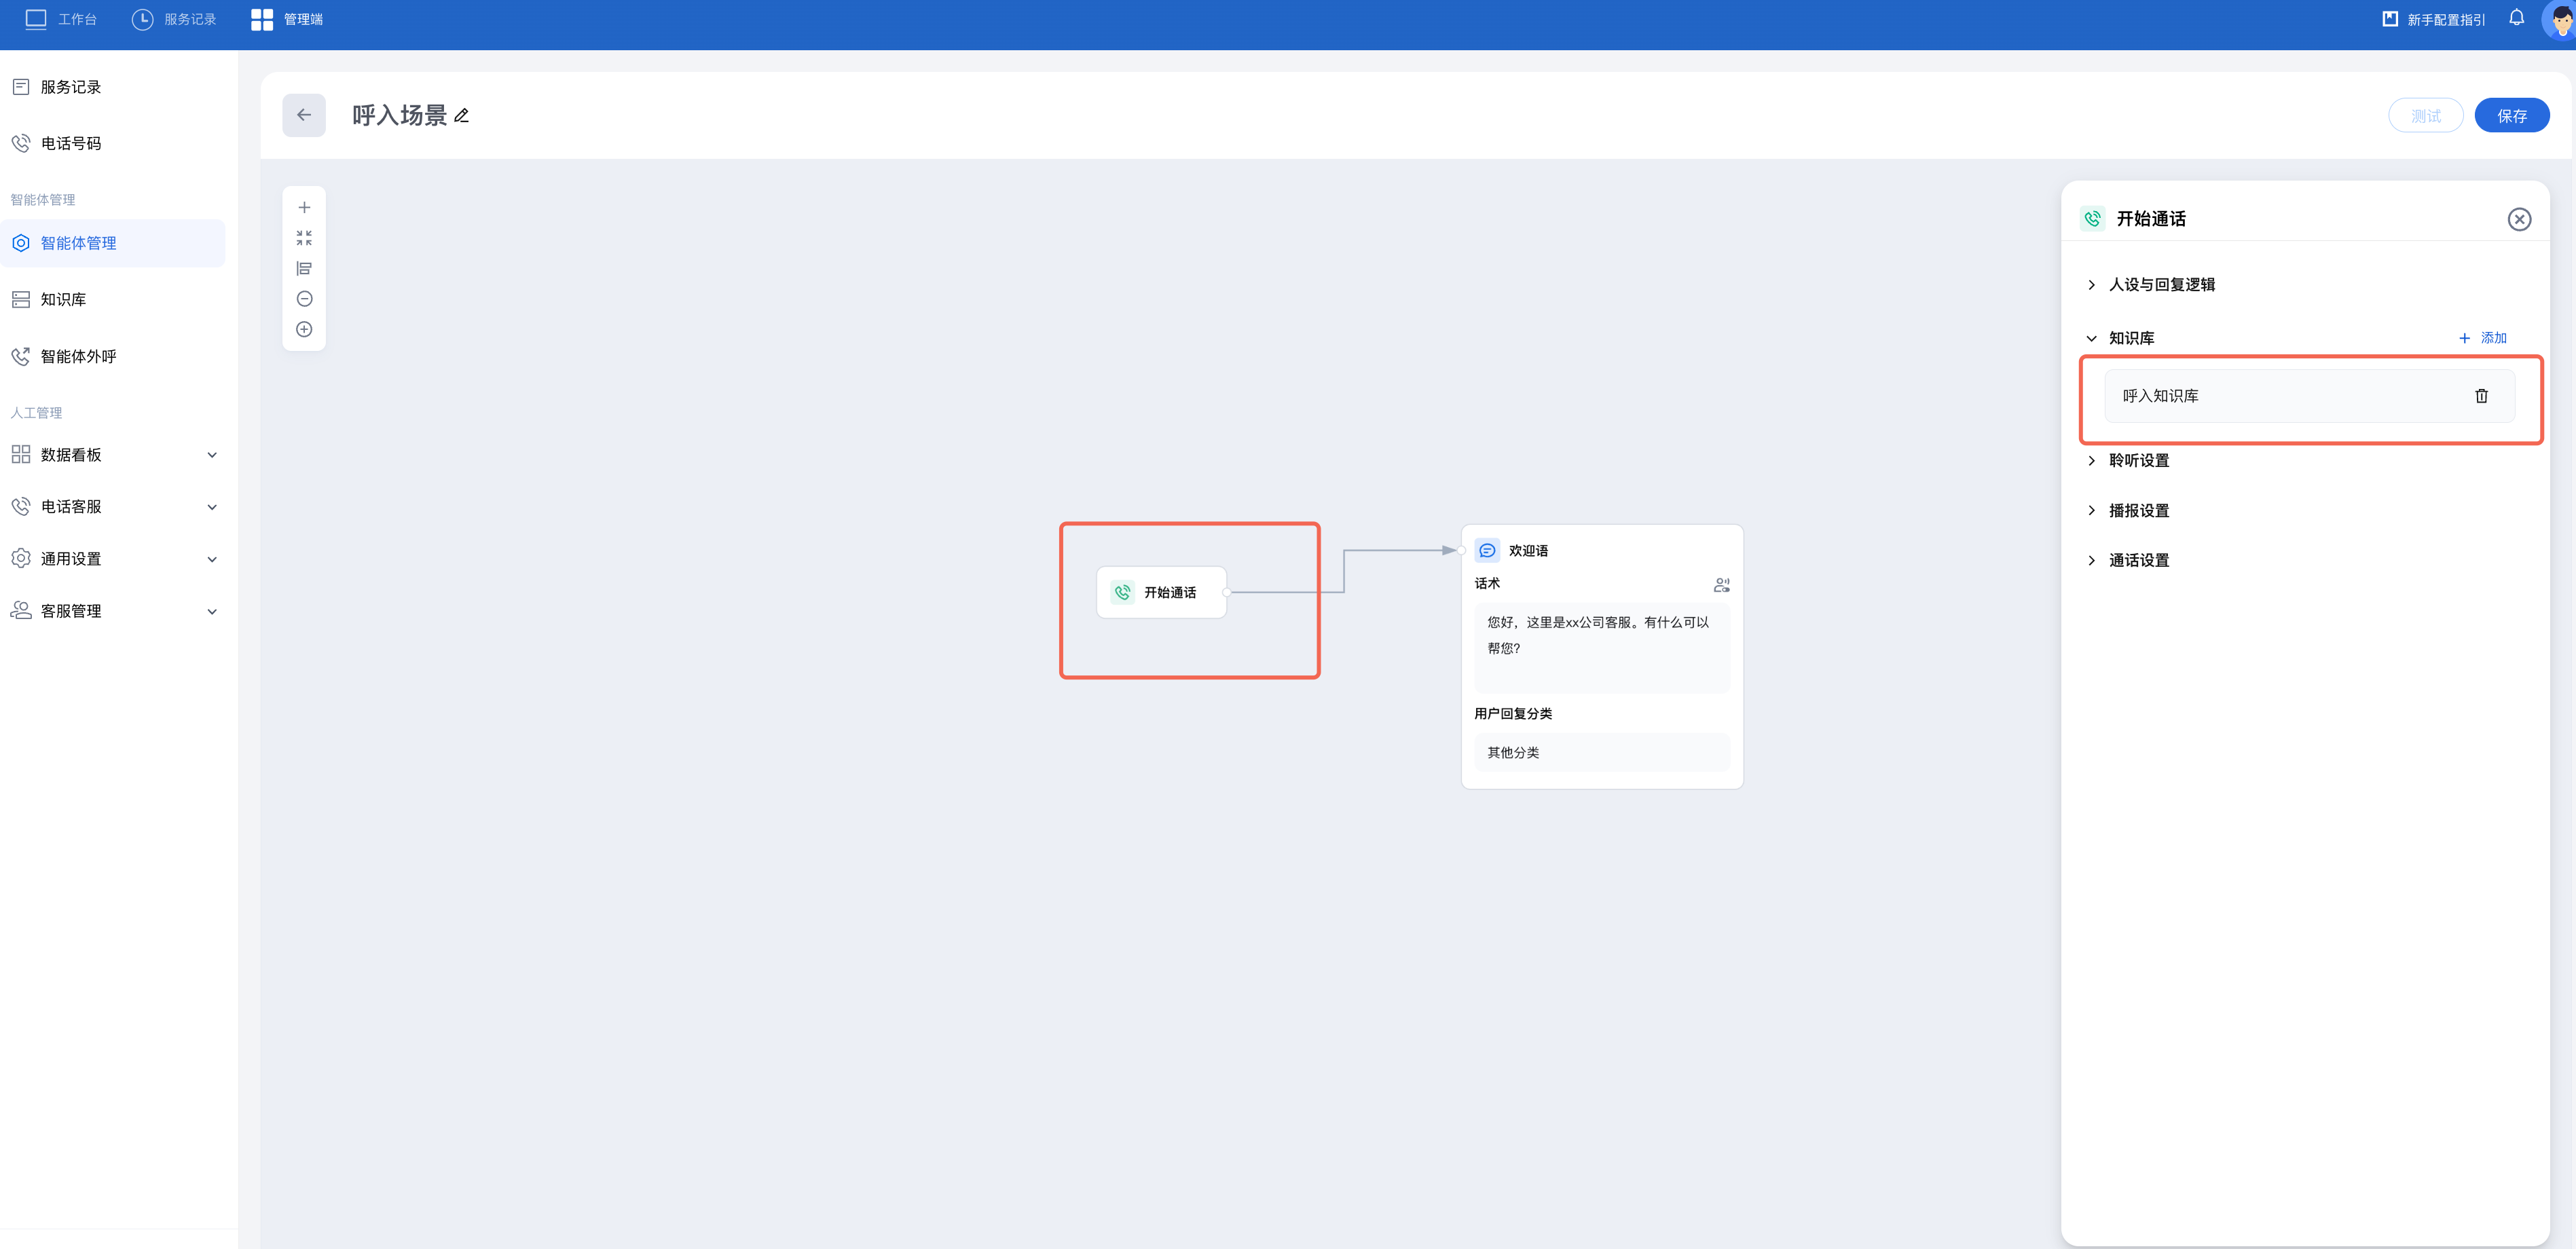
Task: Click the fit-to-screen canvas icon
Action: tap(304, 238)
